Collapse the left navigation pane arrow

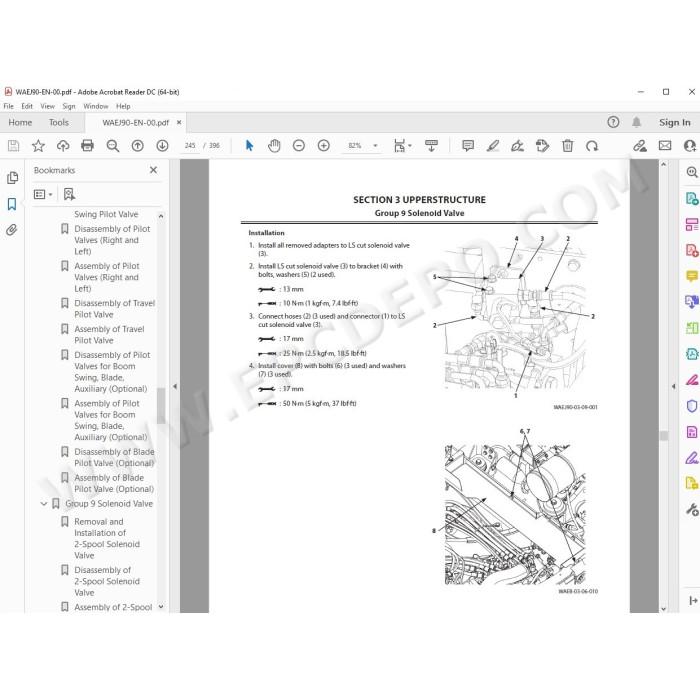click(175, 386)
